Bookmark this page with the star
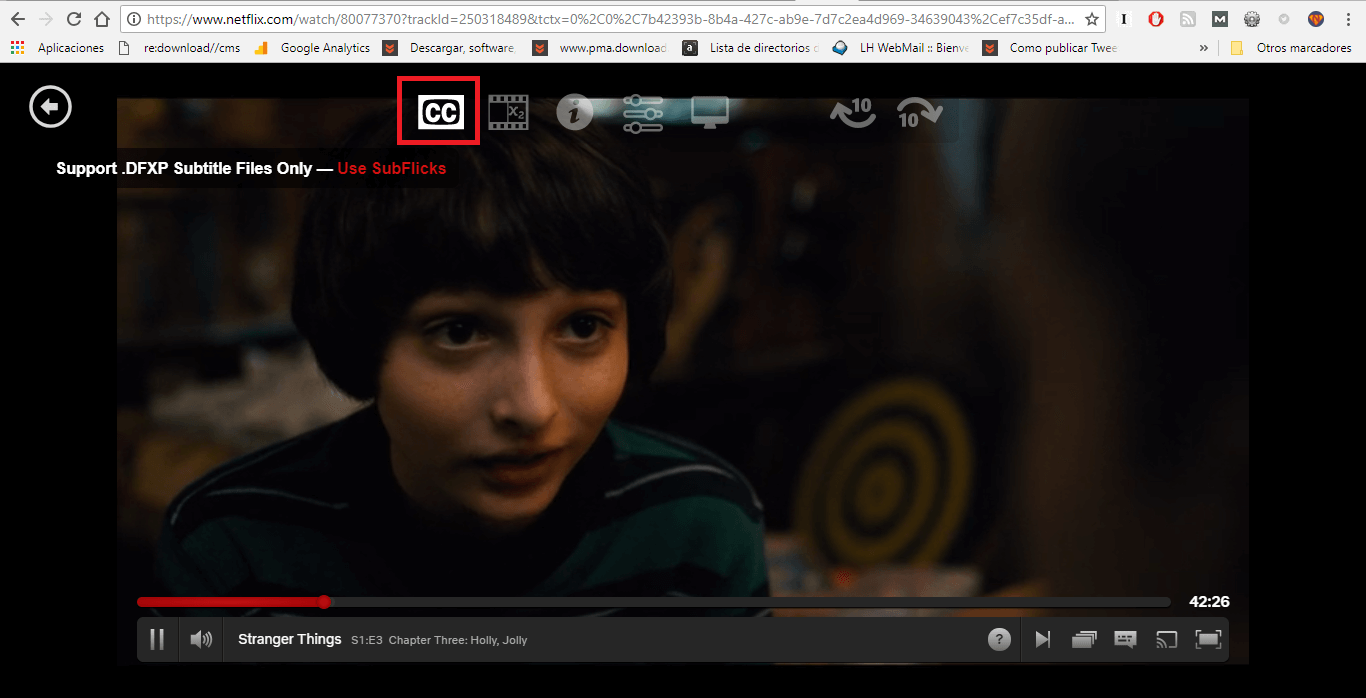1366x698 pixels. [x=1091, y=19]
